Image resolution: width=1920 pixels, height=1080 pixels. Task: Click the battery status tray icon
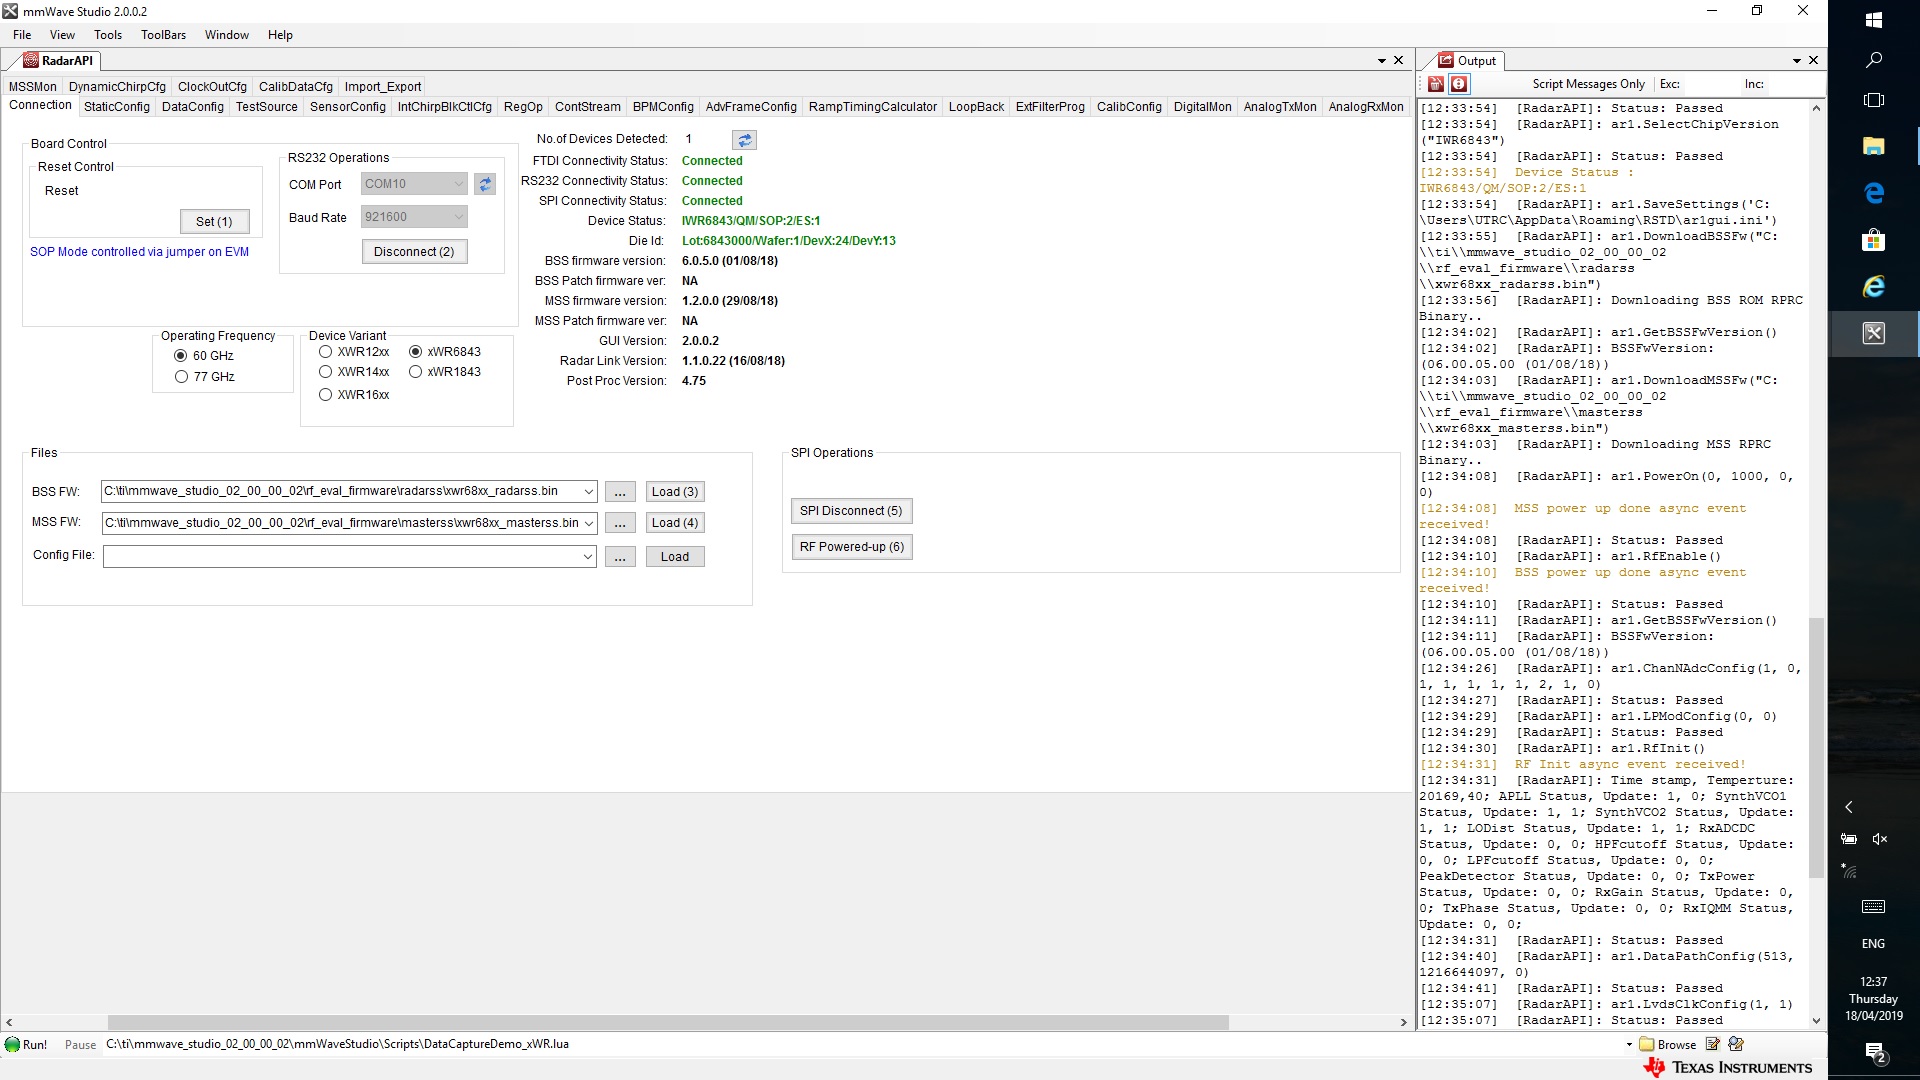coord(1849,839)
